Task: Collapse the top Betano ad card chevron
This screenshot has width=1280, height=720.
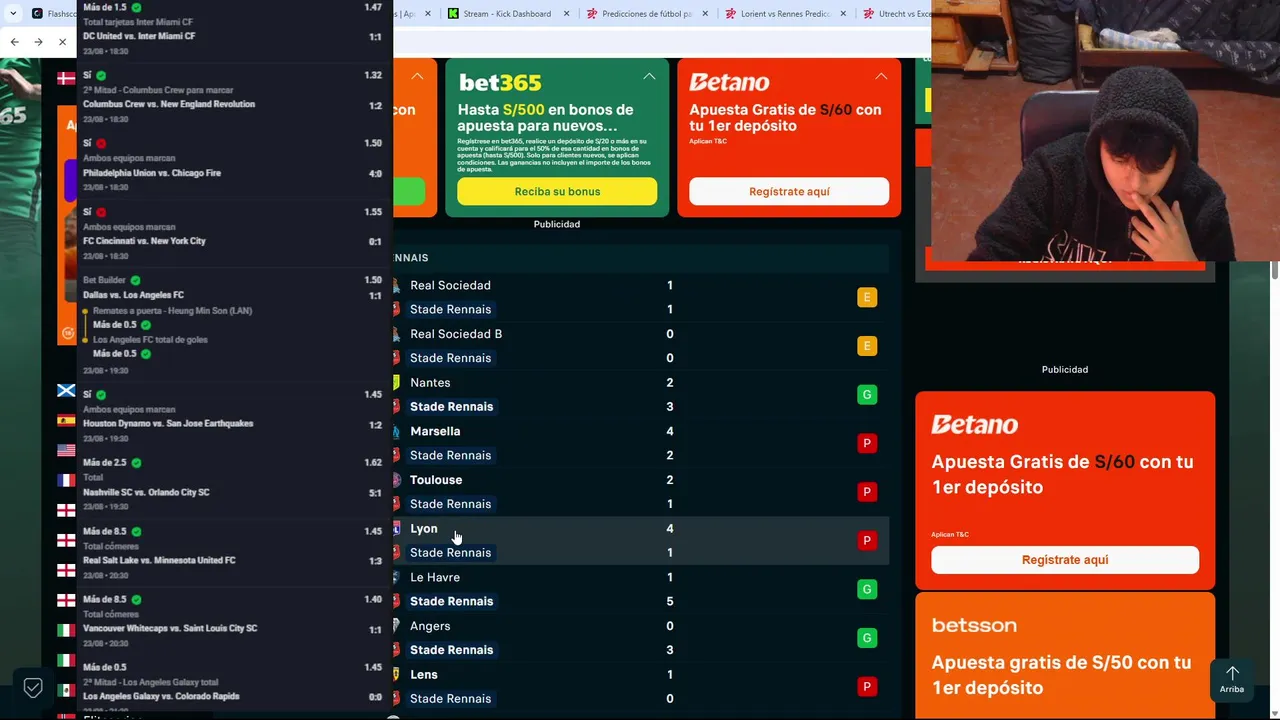Action: click(881, 76)
